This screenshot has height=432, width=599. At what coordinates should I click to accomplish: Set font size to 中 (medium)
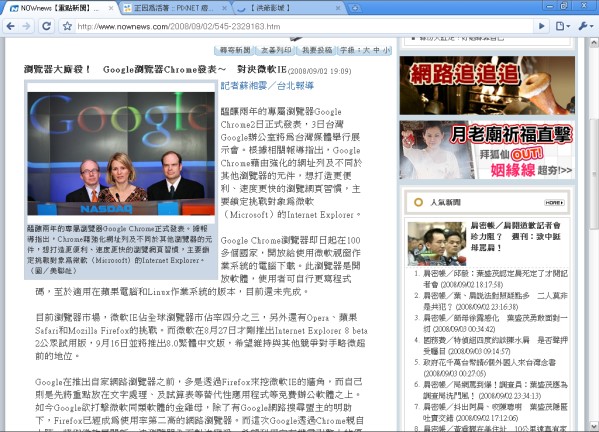[376, 50]
